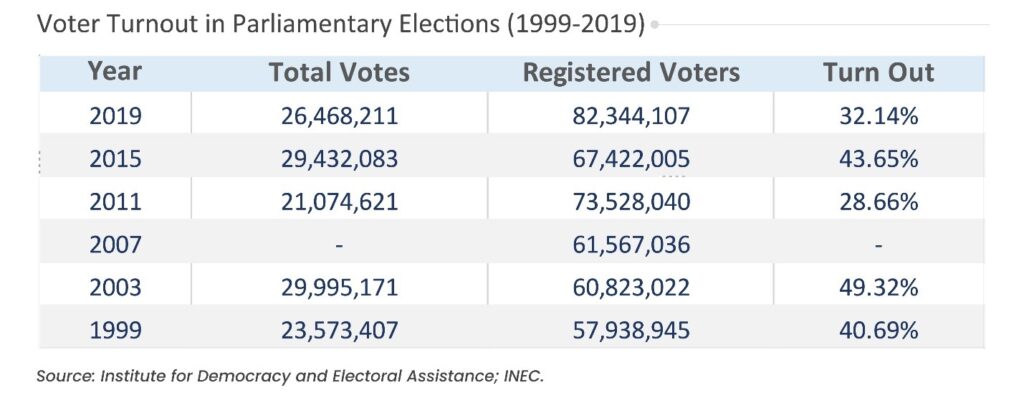The height and width of the screenshot is (398, 1024).
Task: Click the 49.32% turnout cell
Action: [878, 287]
